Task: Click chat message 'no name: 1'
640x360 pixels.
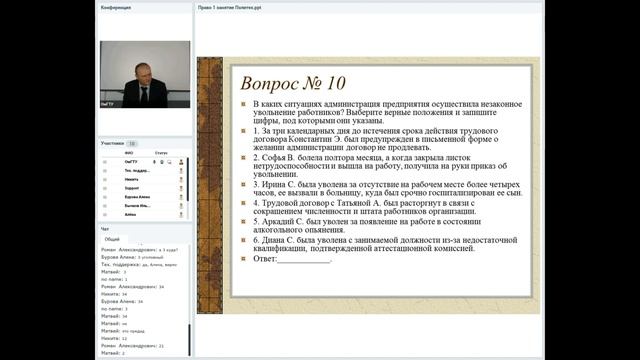Action: [x=114, y=279]
